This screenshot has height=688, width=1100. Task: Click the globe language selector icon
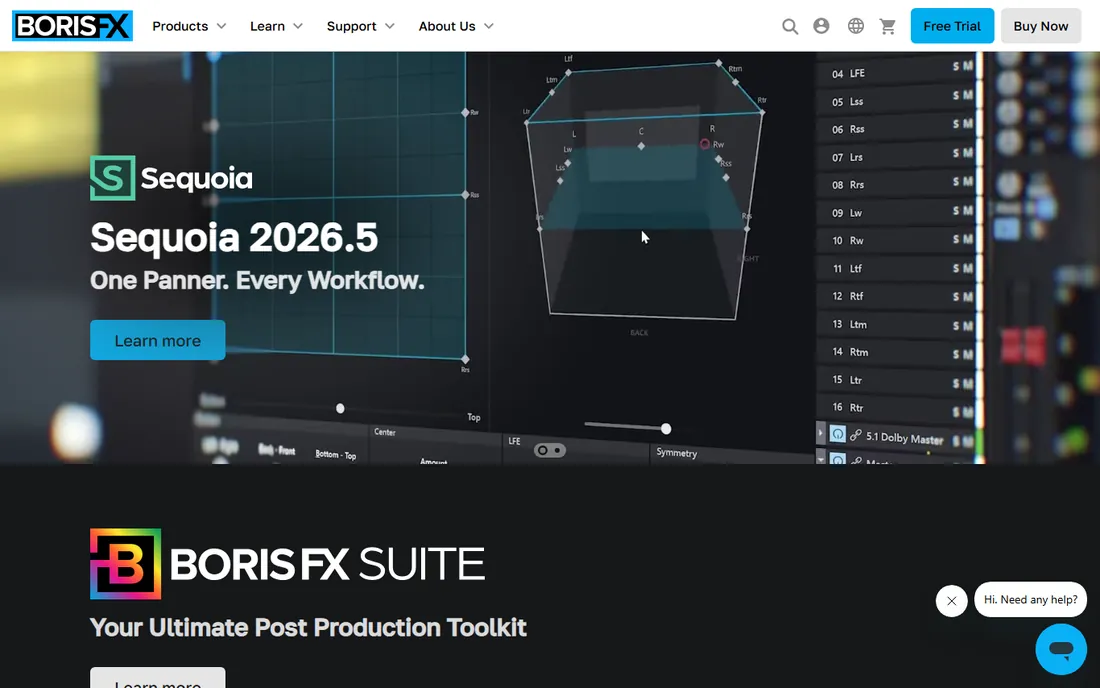(x=856, y=26)
